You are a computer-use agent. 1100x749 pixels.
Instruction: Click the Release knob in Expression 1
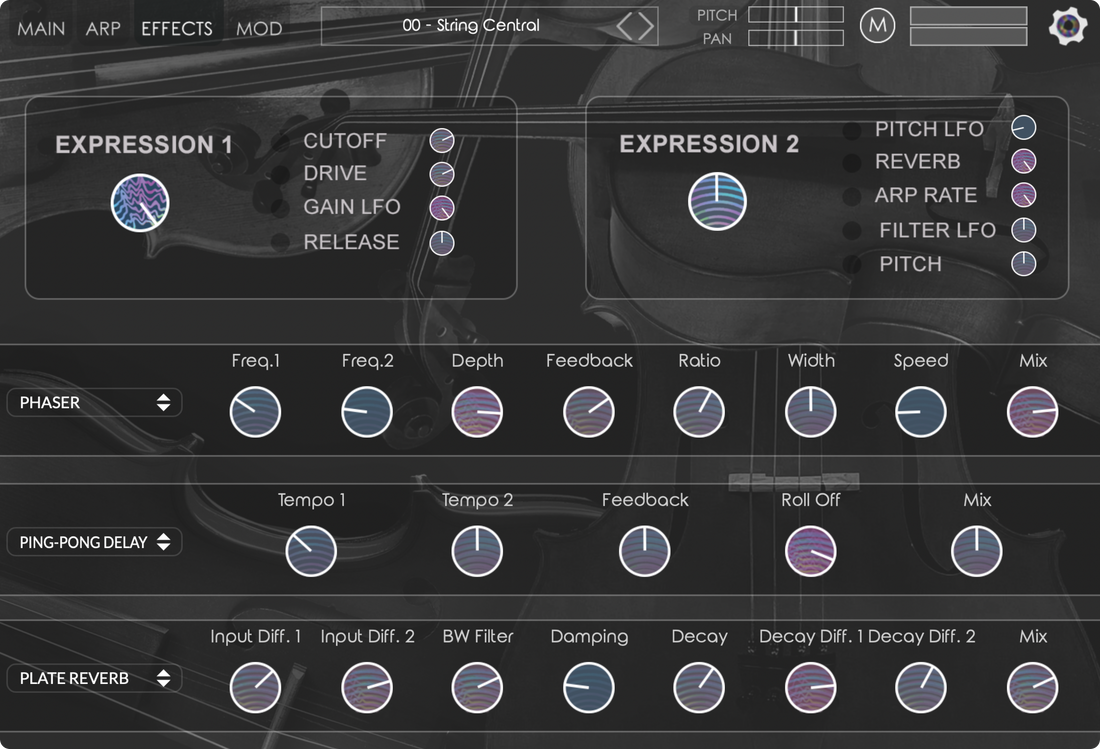(x=441, y=242)
